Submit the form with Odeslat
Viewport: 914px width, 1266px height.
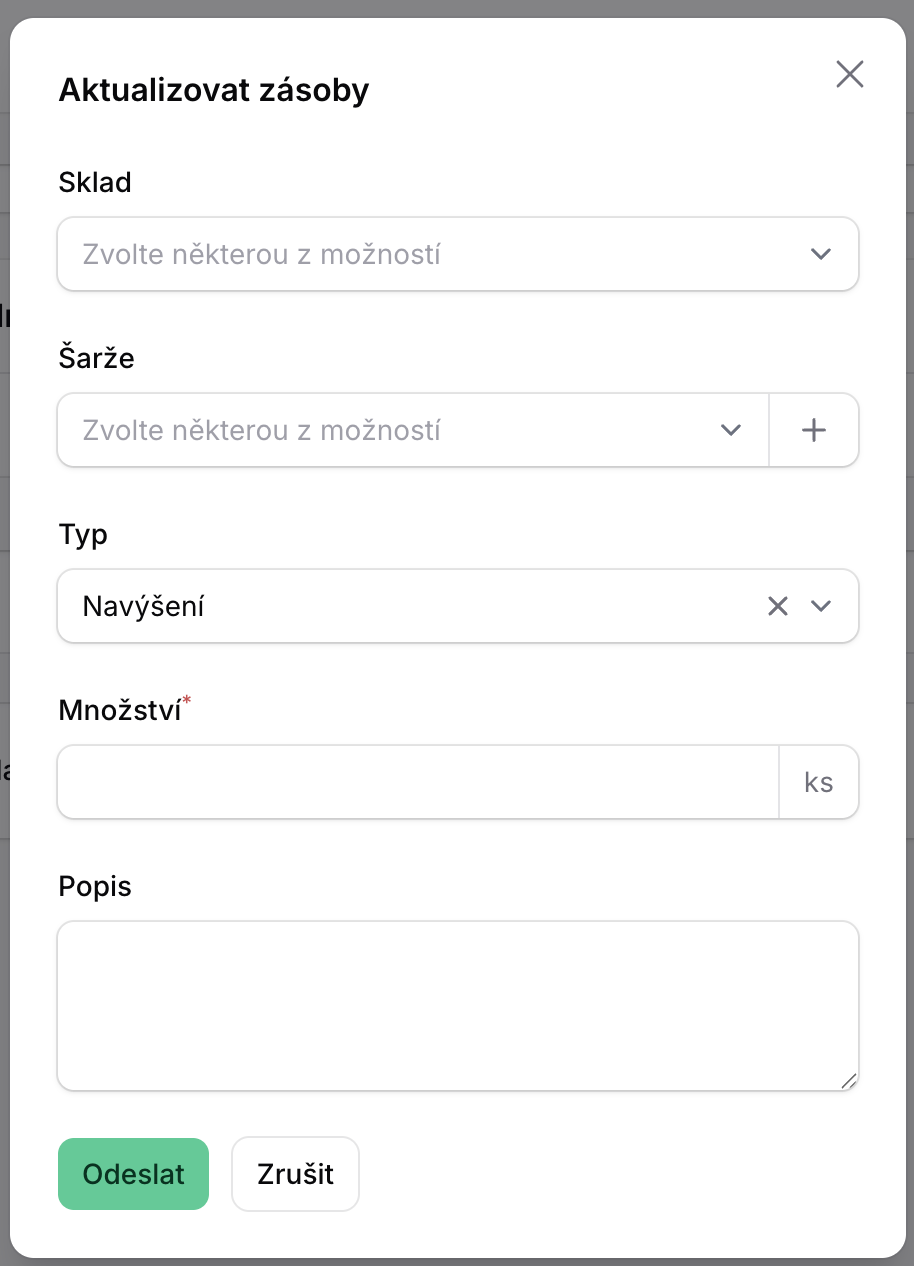point(133,1174)
